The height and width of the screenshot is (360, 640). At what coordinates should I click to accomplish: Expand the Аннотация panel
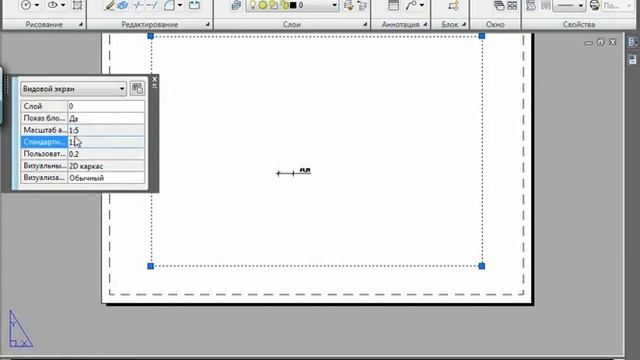pos(425,24)
